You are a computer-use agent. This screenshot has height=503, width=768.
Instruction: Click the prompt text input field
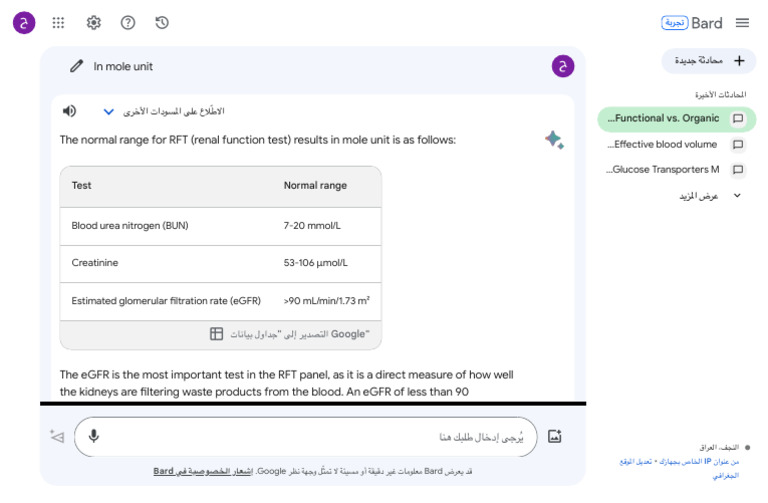click(320, 436)
